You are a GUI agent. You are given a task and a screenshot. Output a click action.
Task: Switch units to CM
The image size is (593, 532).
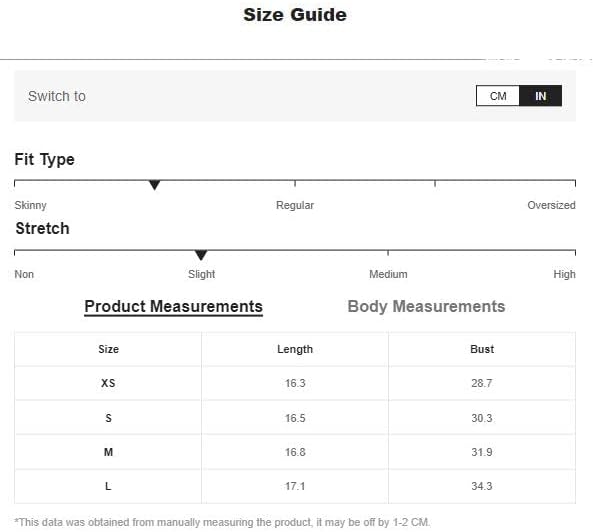tap(498, 96)
